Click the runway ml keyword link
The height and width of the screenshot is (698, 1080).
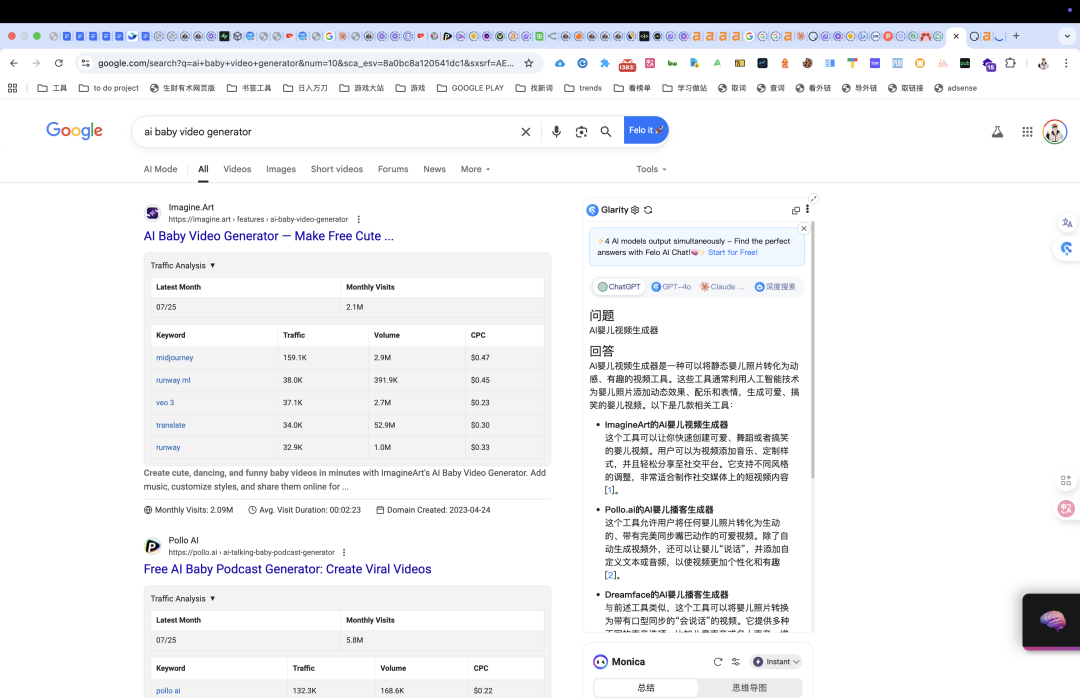point(173,380)
